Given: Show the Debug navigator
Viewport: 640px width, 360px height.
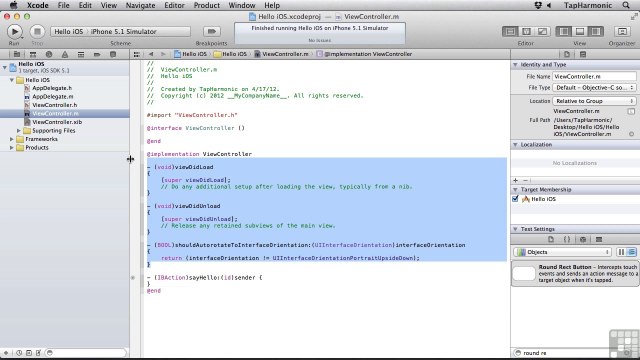Looking at the screenshot, I should pyautogui.click(x=81, y=54).
